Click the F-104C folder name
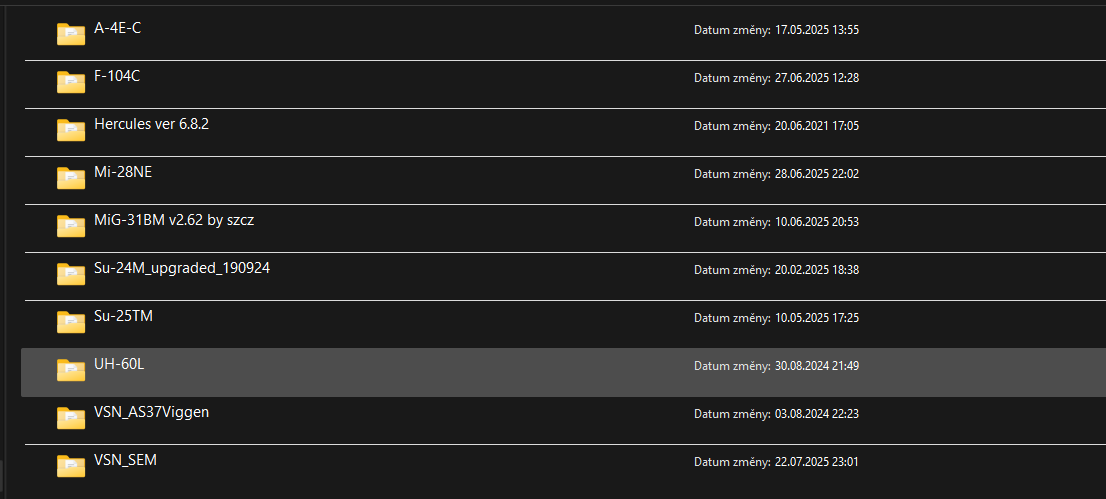Screen dimensions: 1106x499 (x=117, y=76)
